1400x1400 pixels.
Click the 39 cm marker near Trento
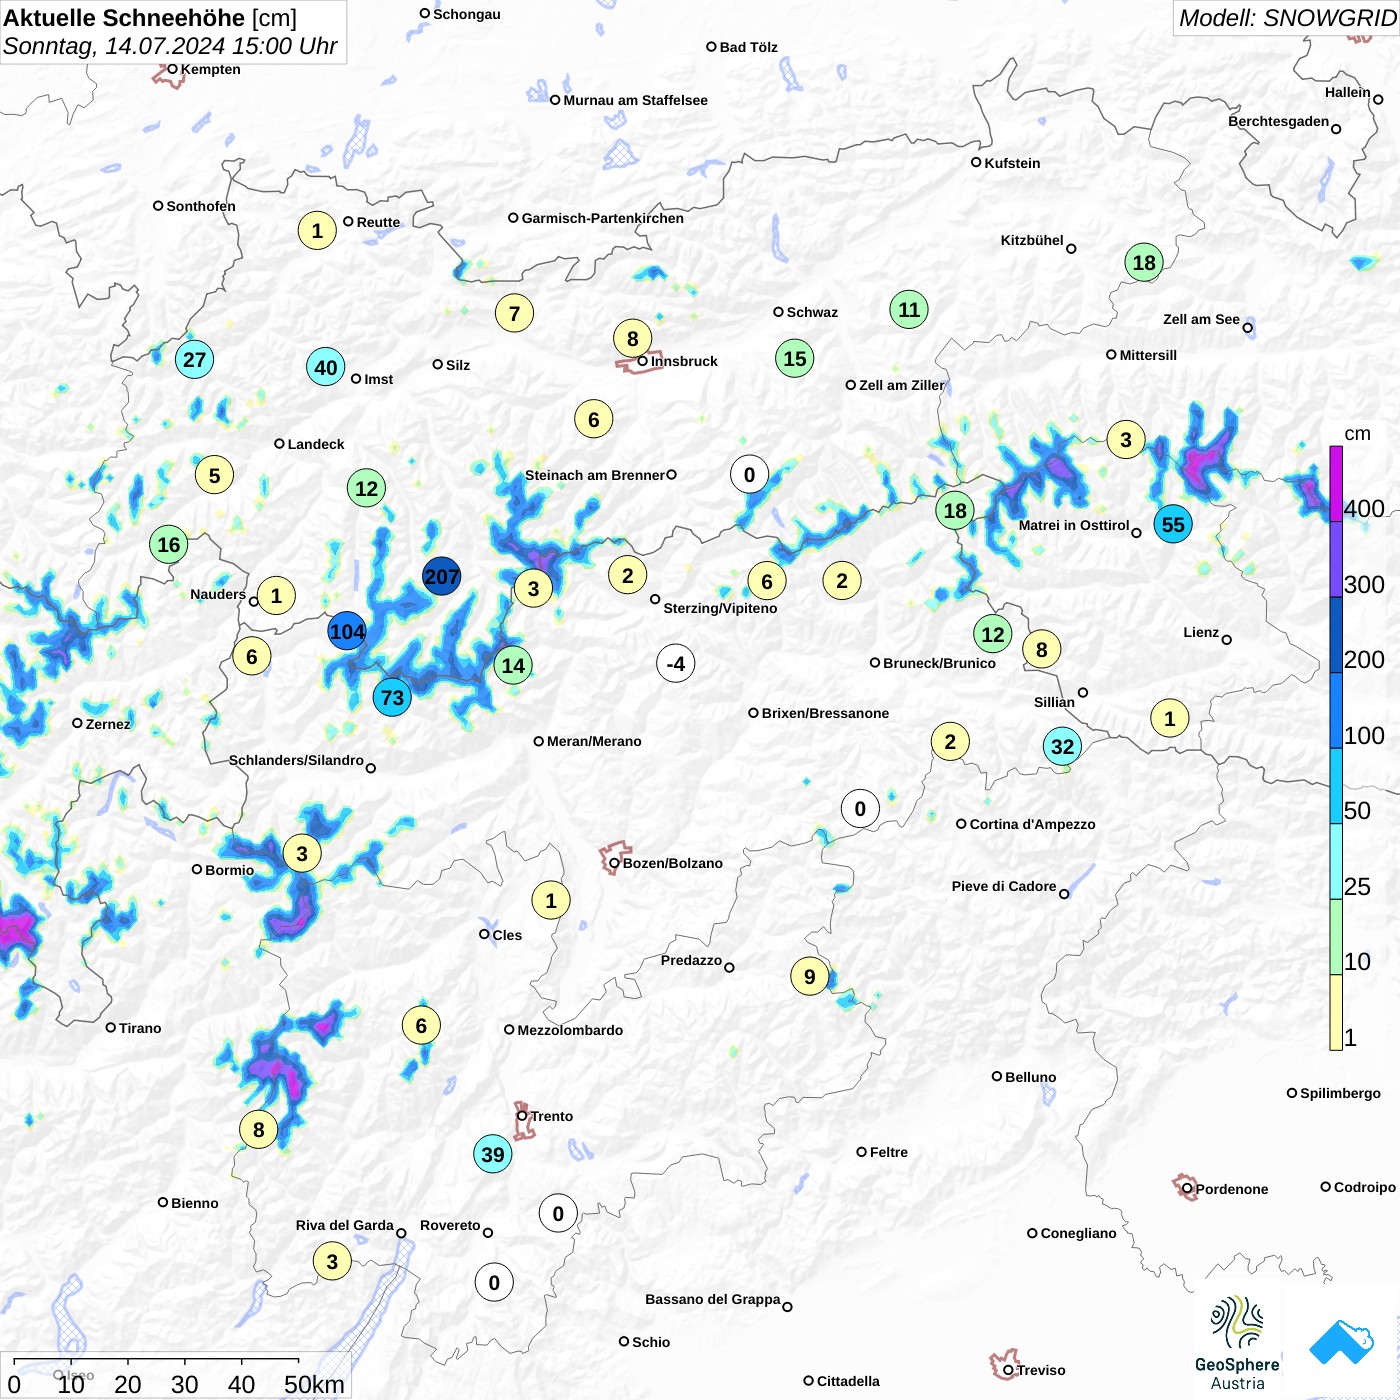click(x=493, y=1154)
